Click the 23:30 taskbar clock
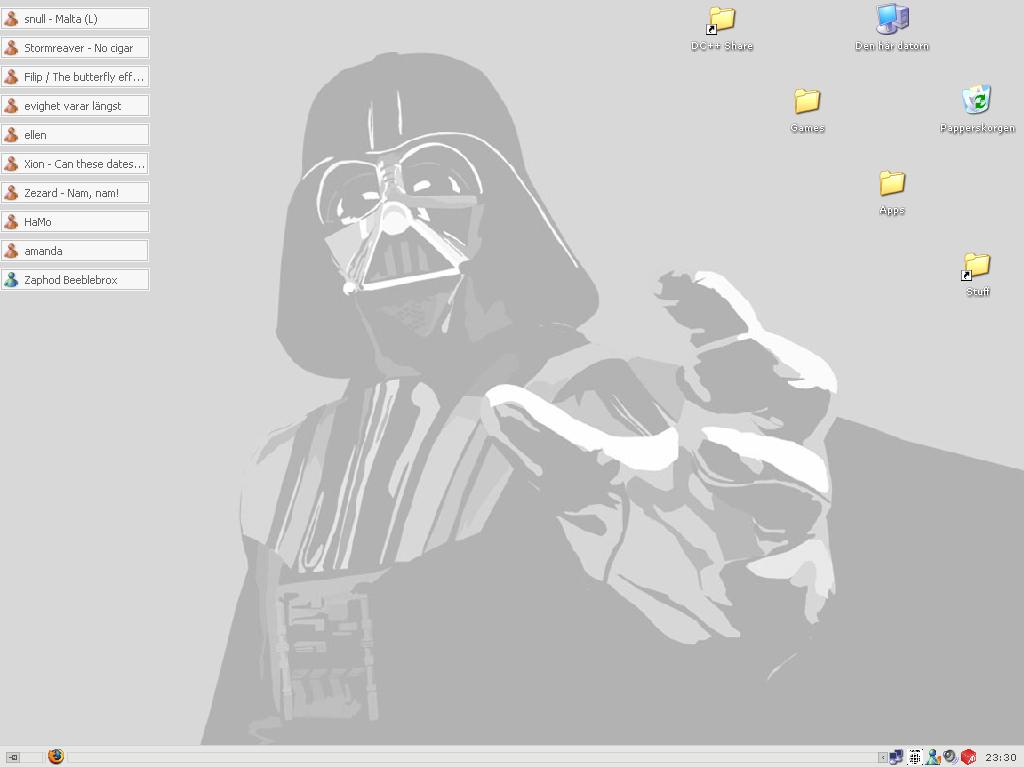 pyautogui.click(x=1000, y=758)
